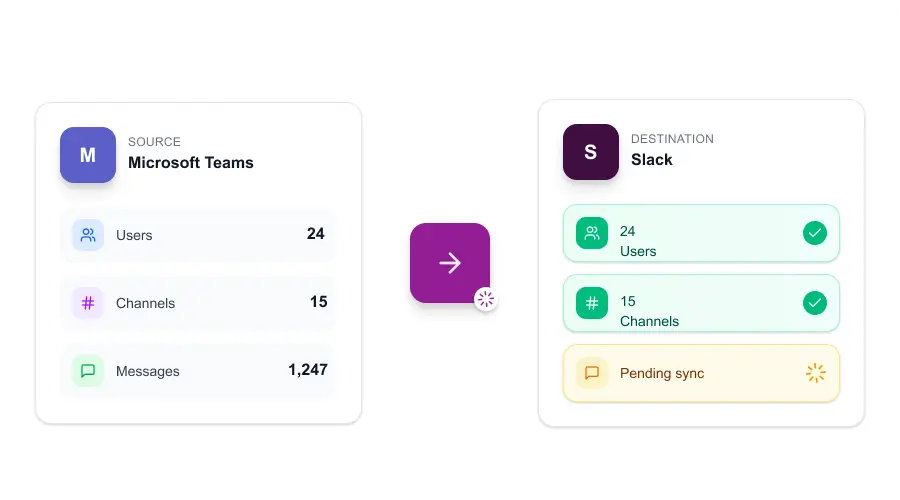Select the Users row in Microsoft Teams card
The height and width of the screenshot is (500, 900).
click(x=198, y=235)
